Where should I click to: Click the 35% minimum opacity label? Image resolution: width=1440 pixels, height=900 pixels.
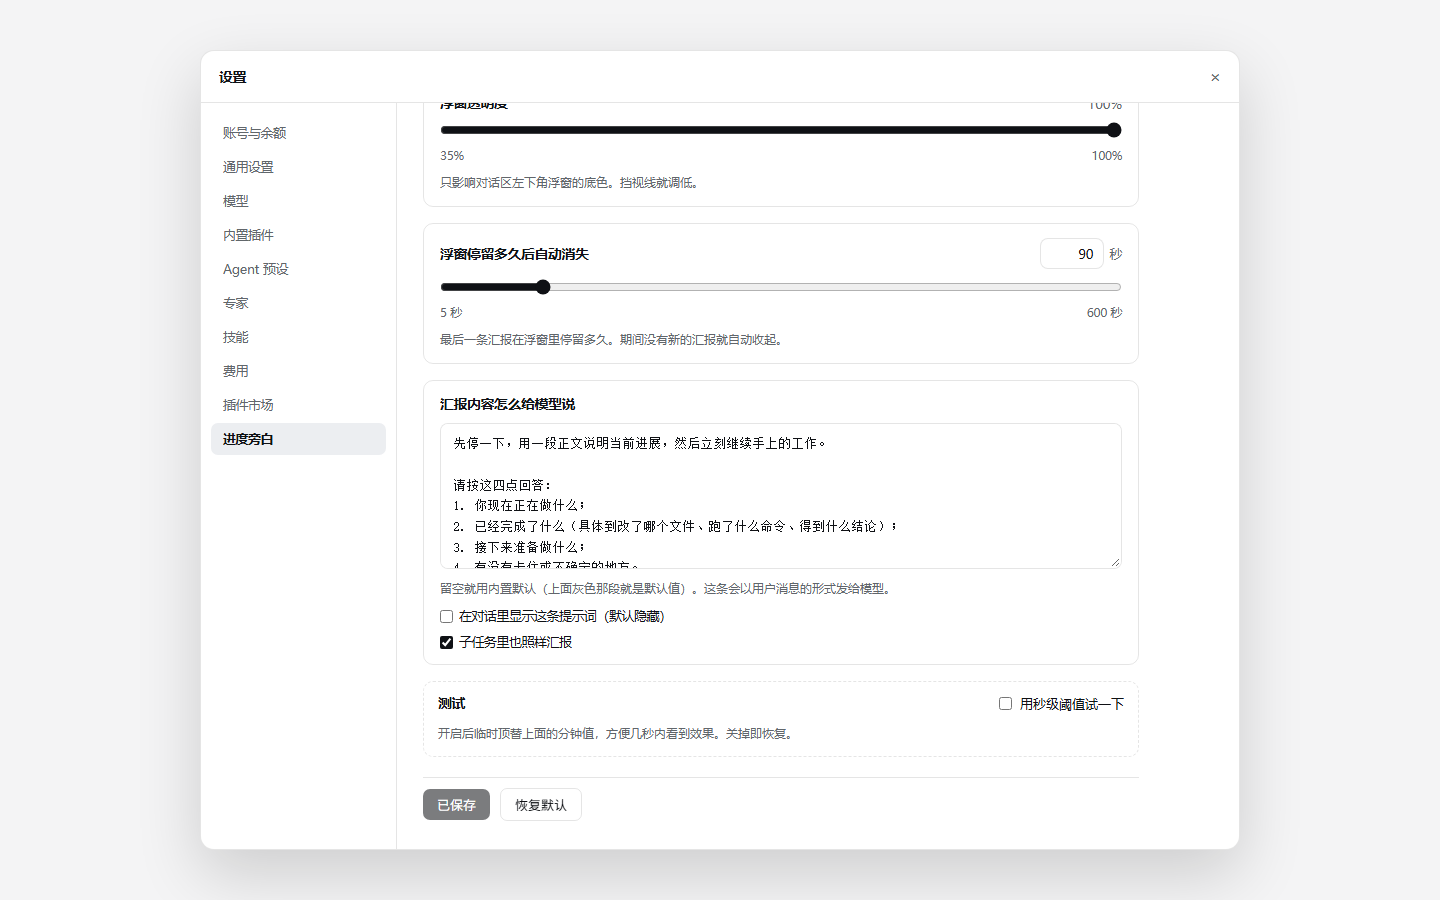[x=452, y=156]
